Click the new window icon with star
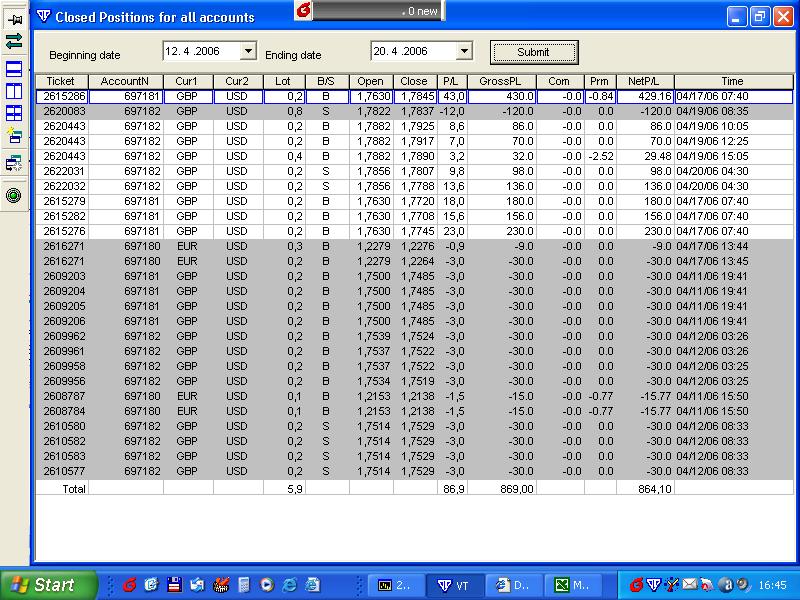Image resolution: width=800 pixels, height=600 pixels. tap(14, 137)
